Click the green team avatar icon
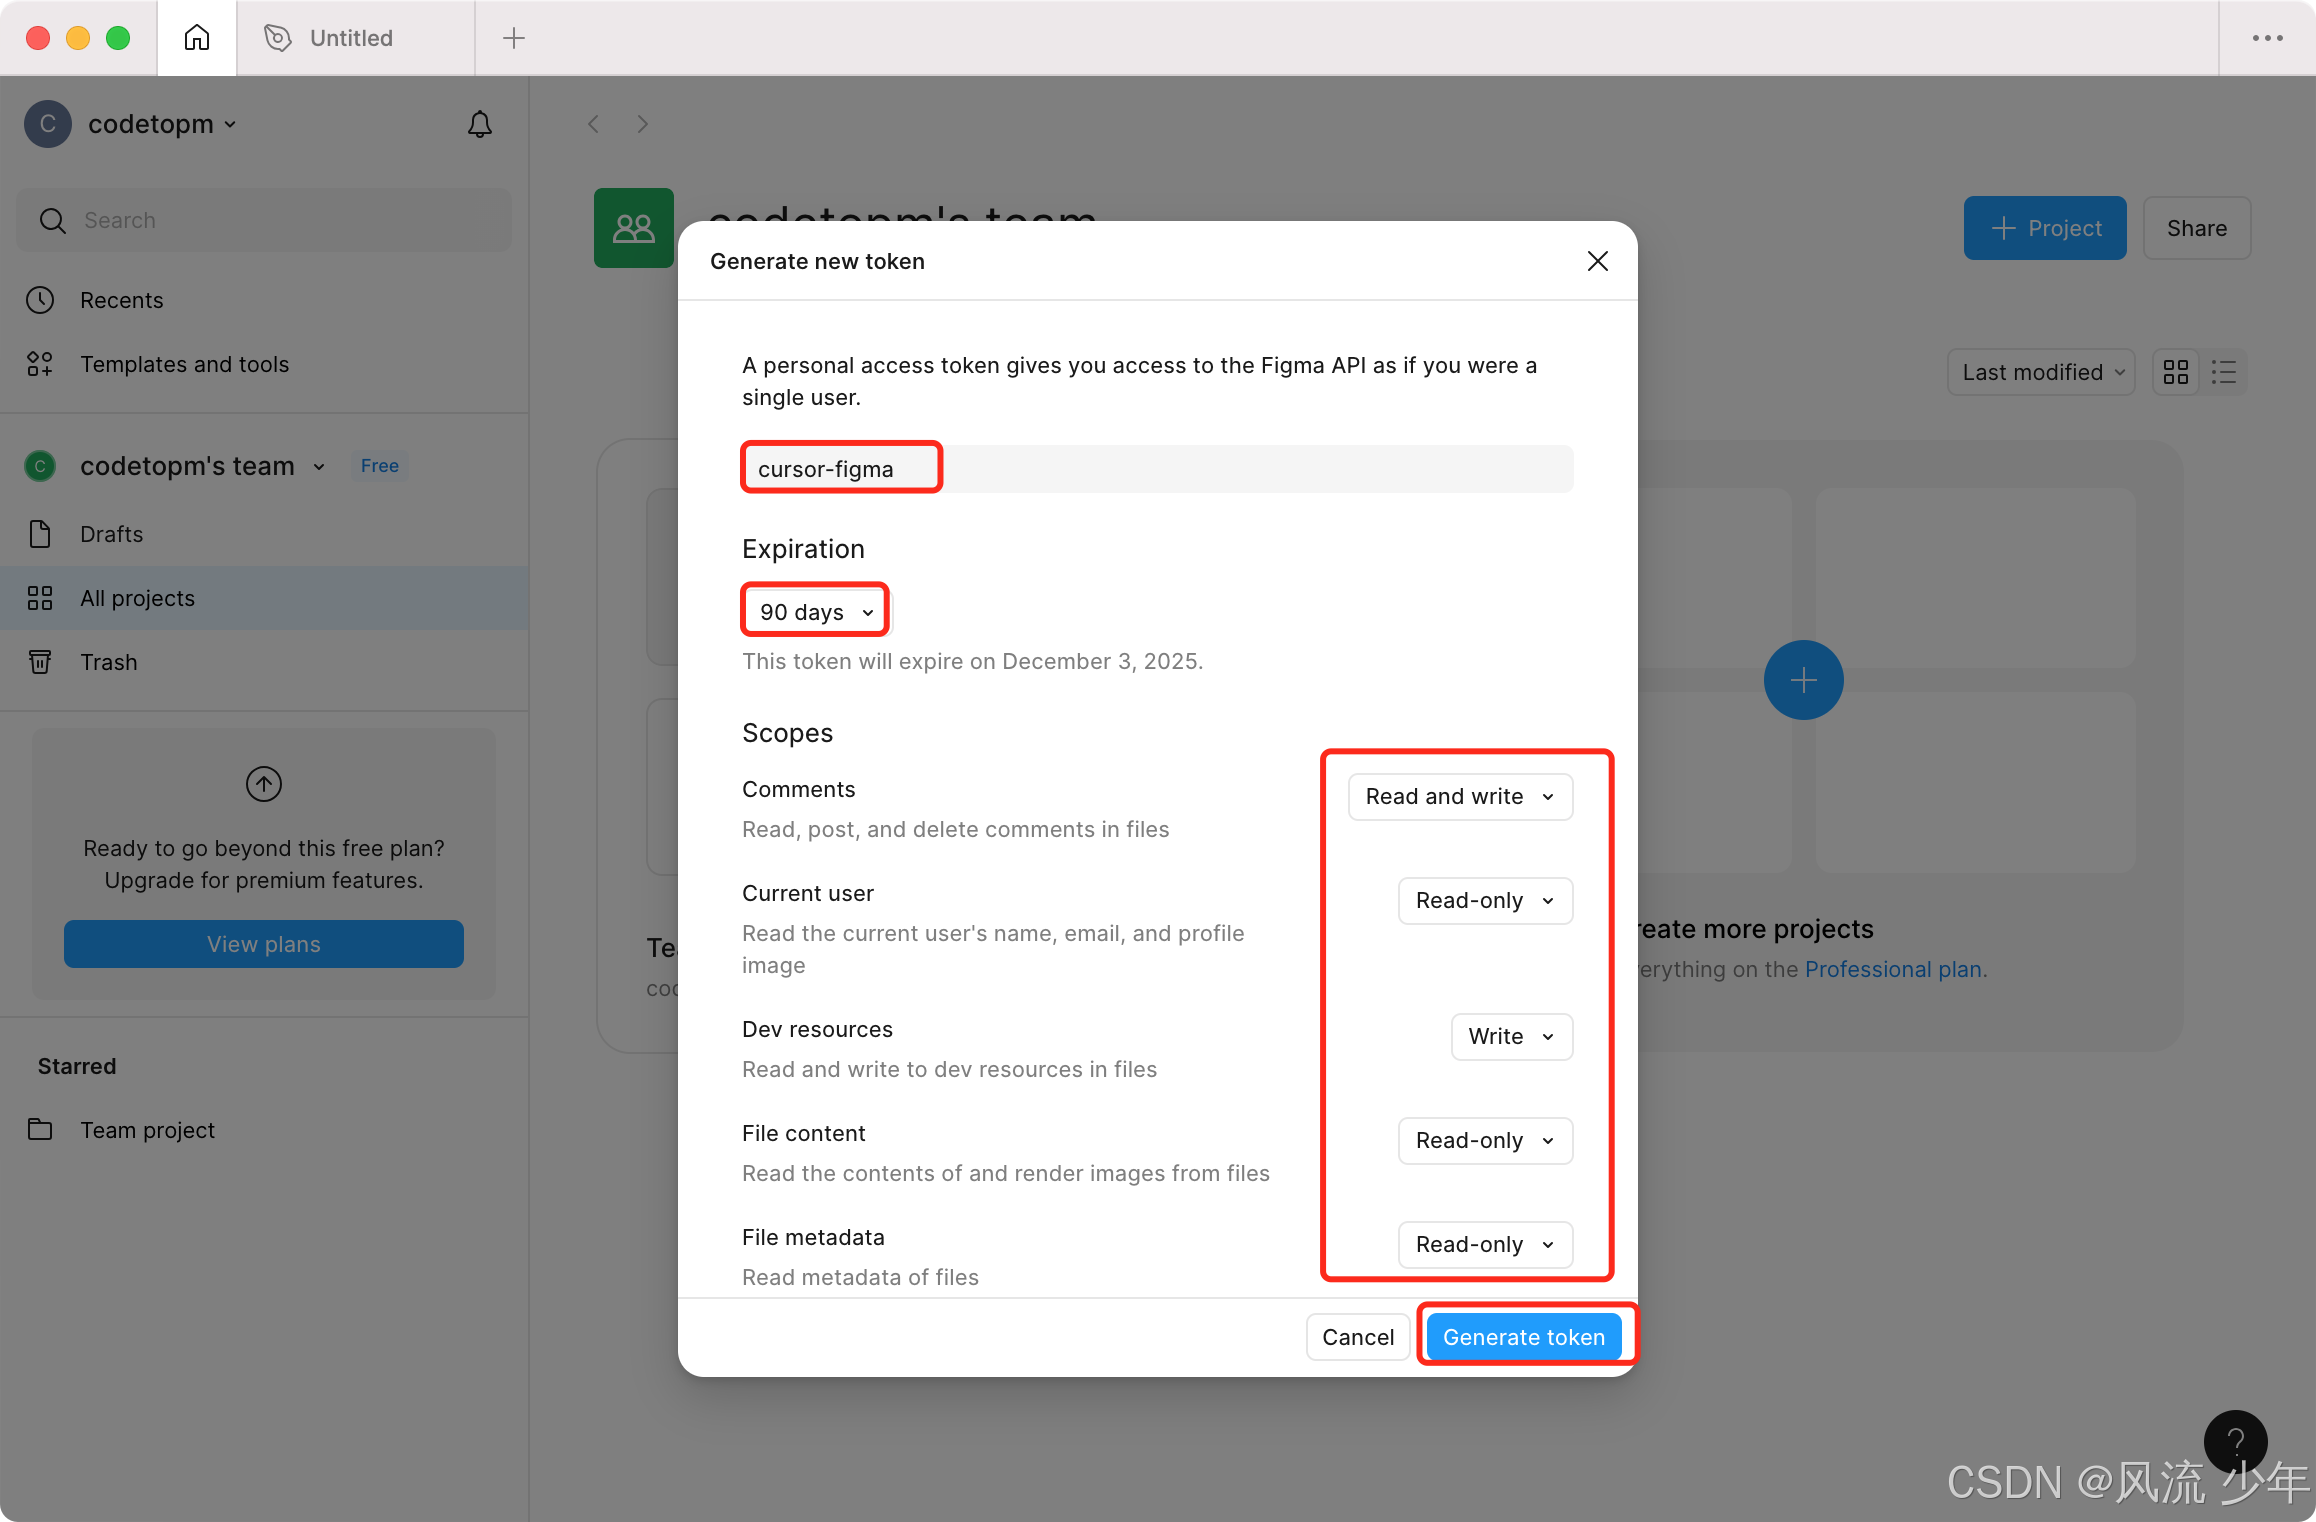2316x1522 pixels. (634, 228)
